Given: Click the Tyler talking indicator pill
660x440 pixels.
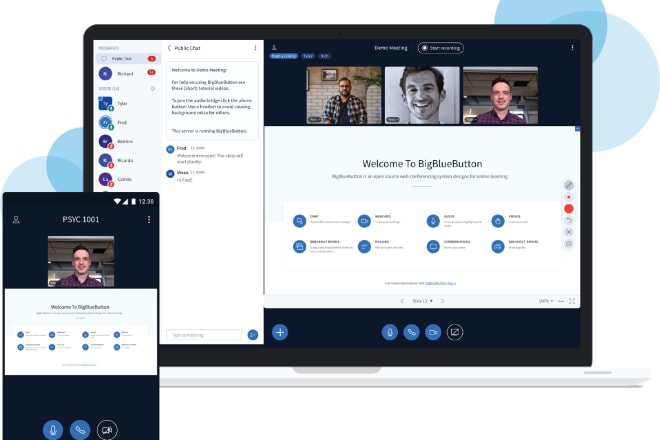Looking at the screenshot, I should point(308,56).
